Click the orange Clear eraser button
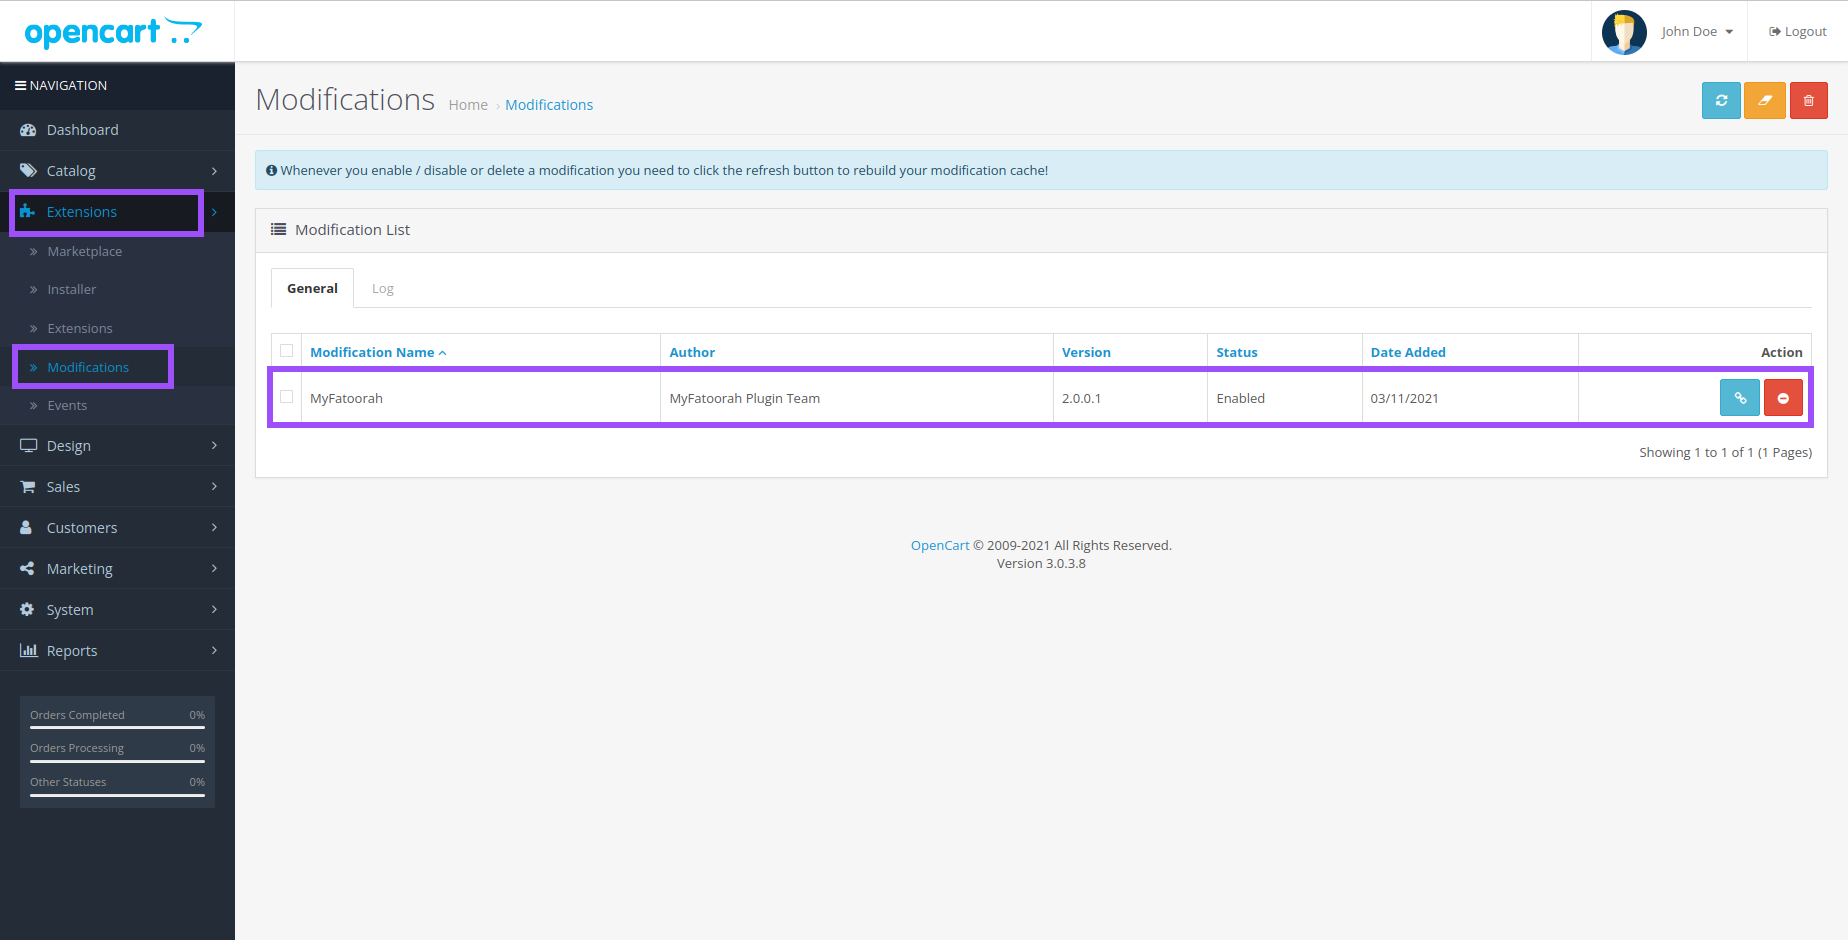This screenshot has height=940, width=1848. tap(1765, 100)
